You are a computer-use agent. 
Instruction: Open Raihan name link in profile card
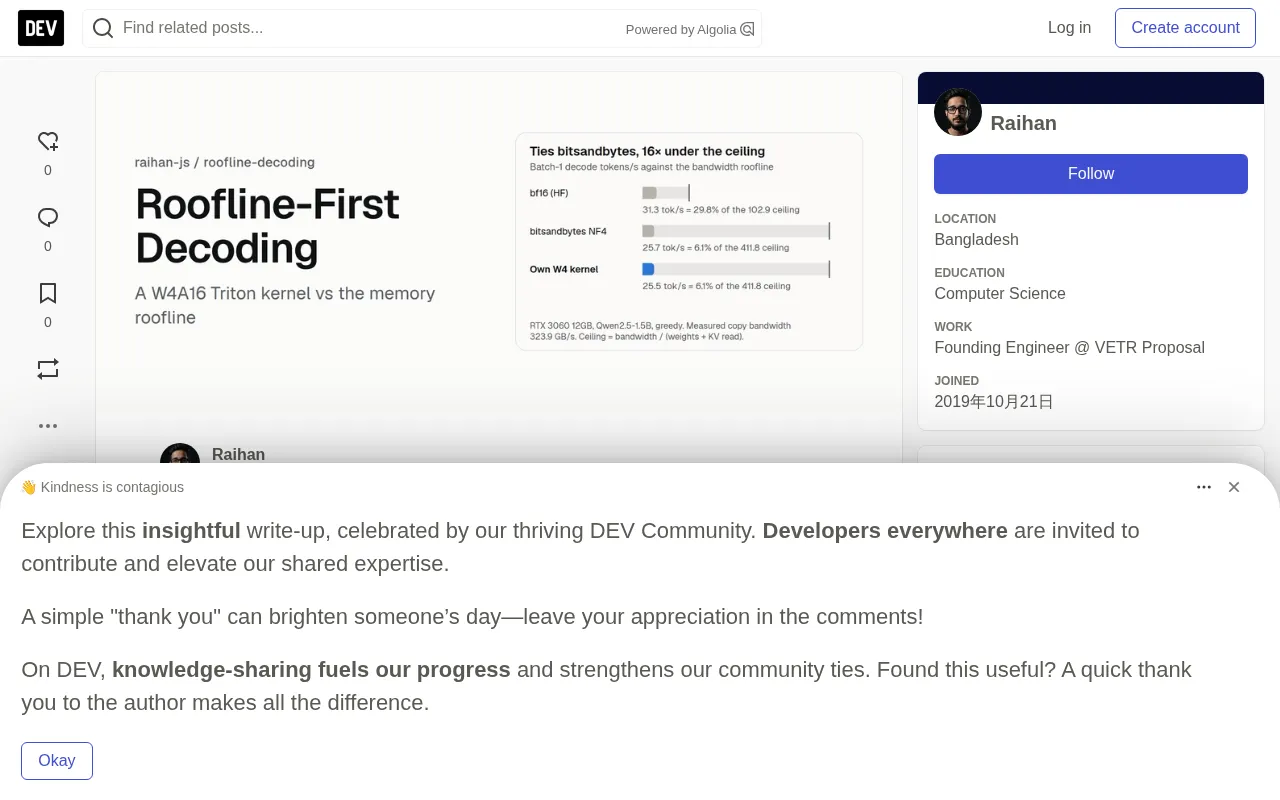tap(1023, 123)
